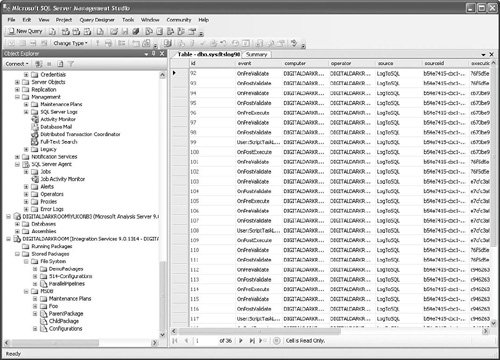
Task: Click the computer column header
Action: tap(305, 63)
